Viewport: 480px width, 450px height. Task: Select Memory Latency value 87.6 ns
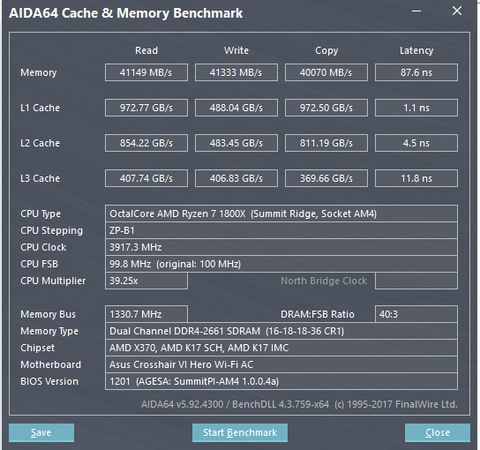[416, 72]
